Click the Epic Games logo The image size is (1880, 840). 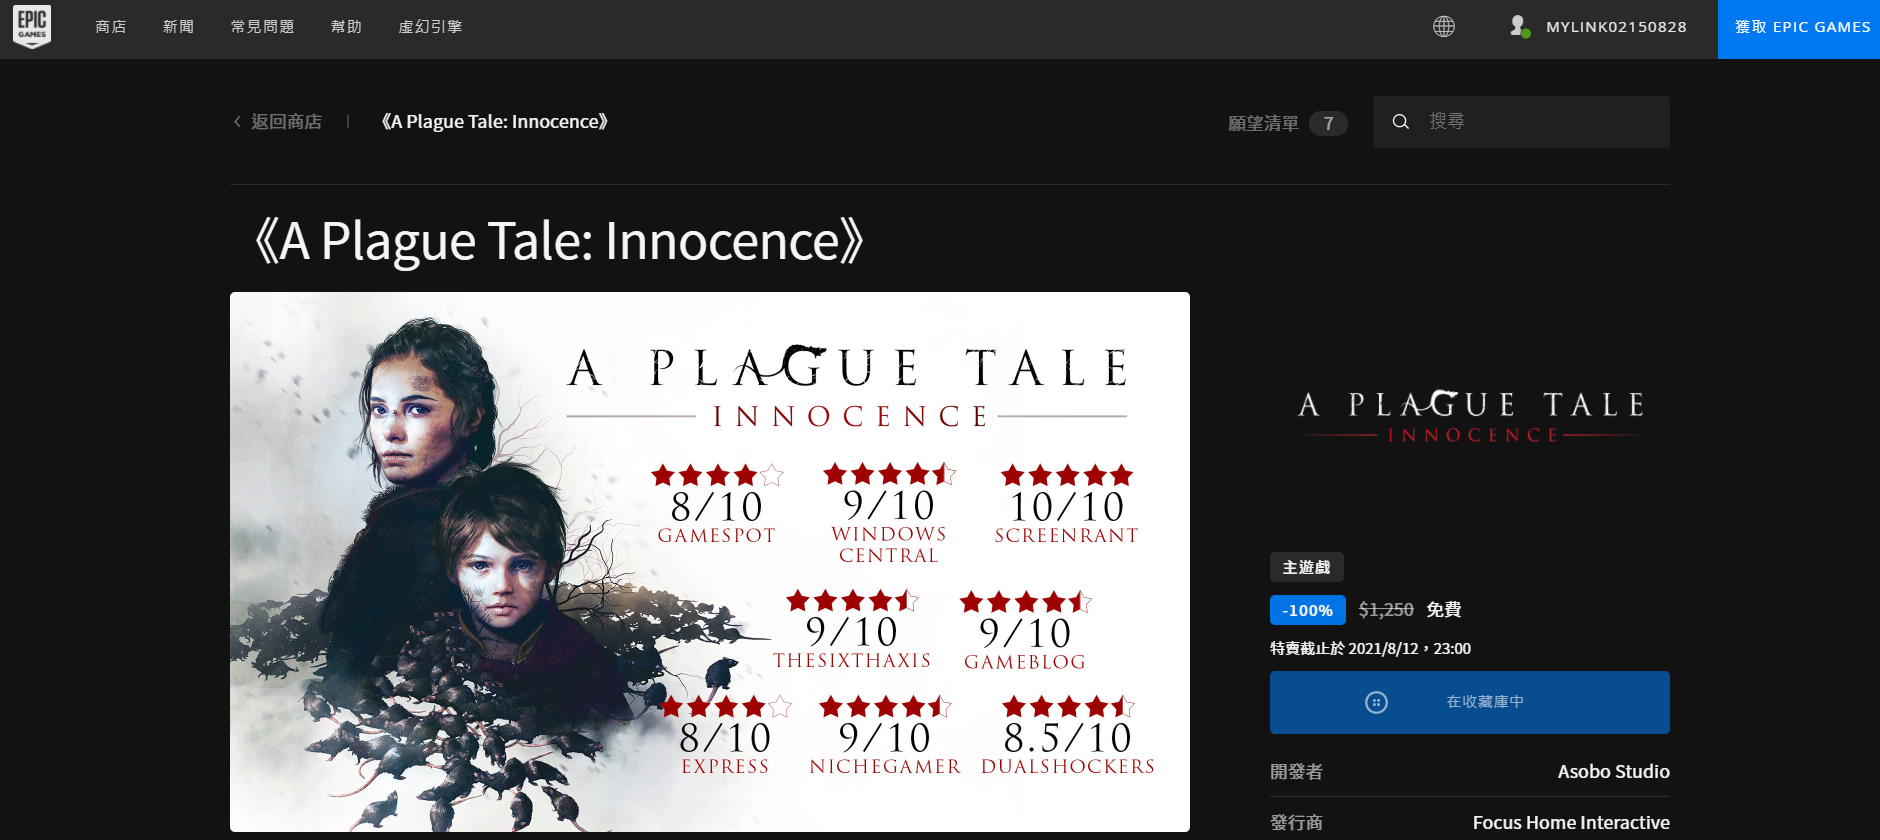(x=32, y=26)
